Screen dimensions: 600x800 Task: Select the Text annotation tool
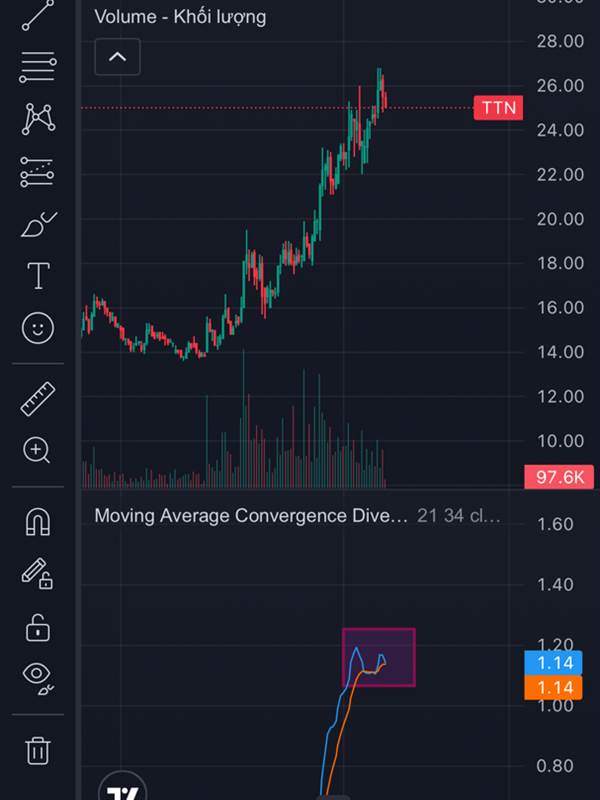(x=38, y=276)
